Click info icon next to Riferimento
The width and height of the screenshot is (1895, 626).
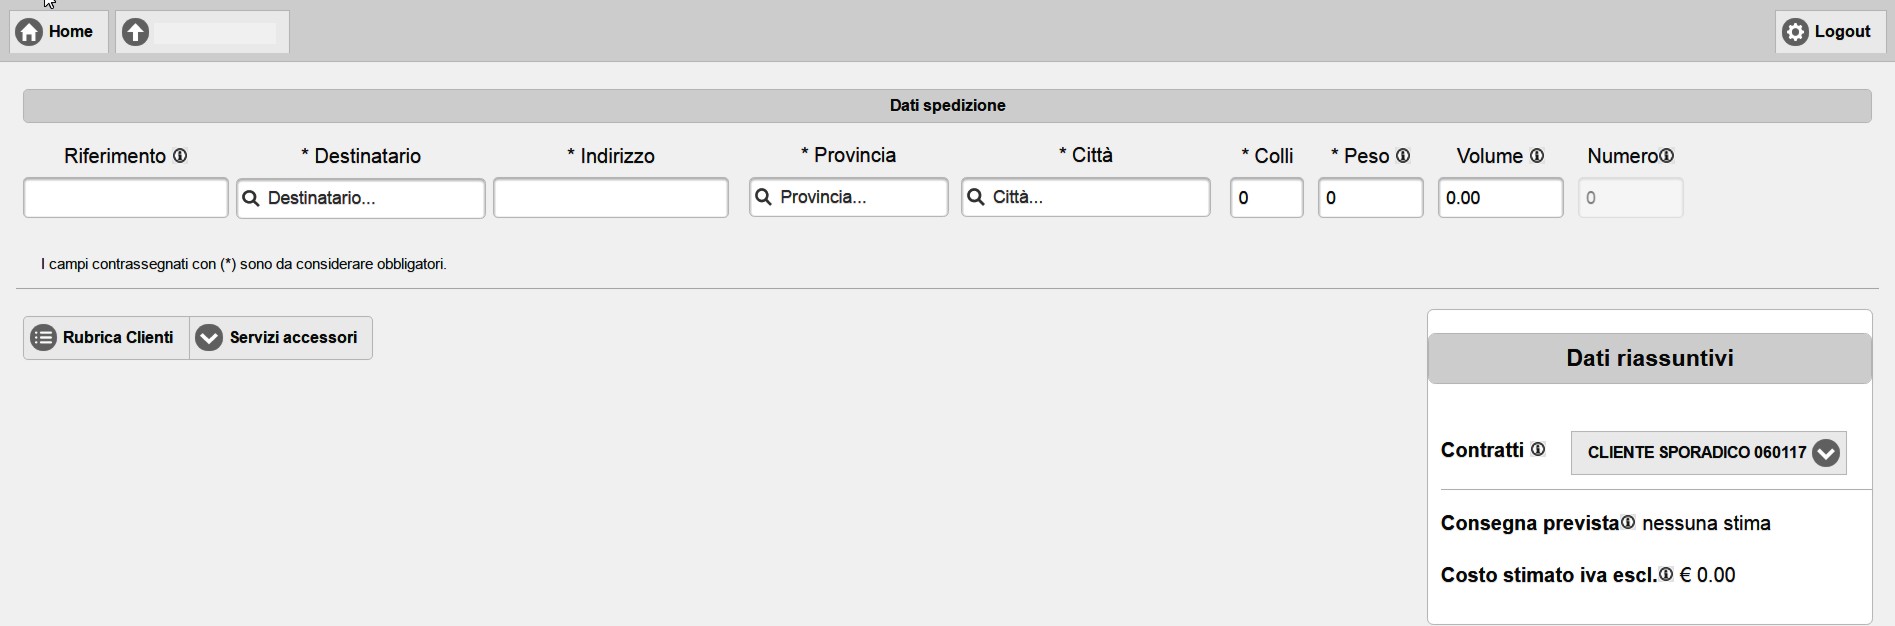coord(180,156)
